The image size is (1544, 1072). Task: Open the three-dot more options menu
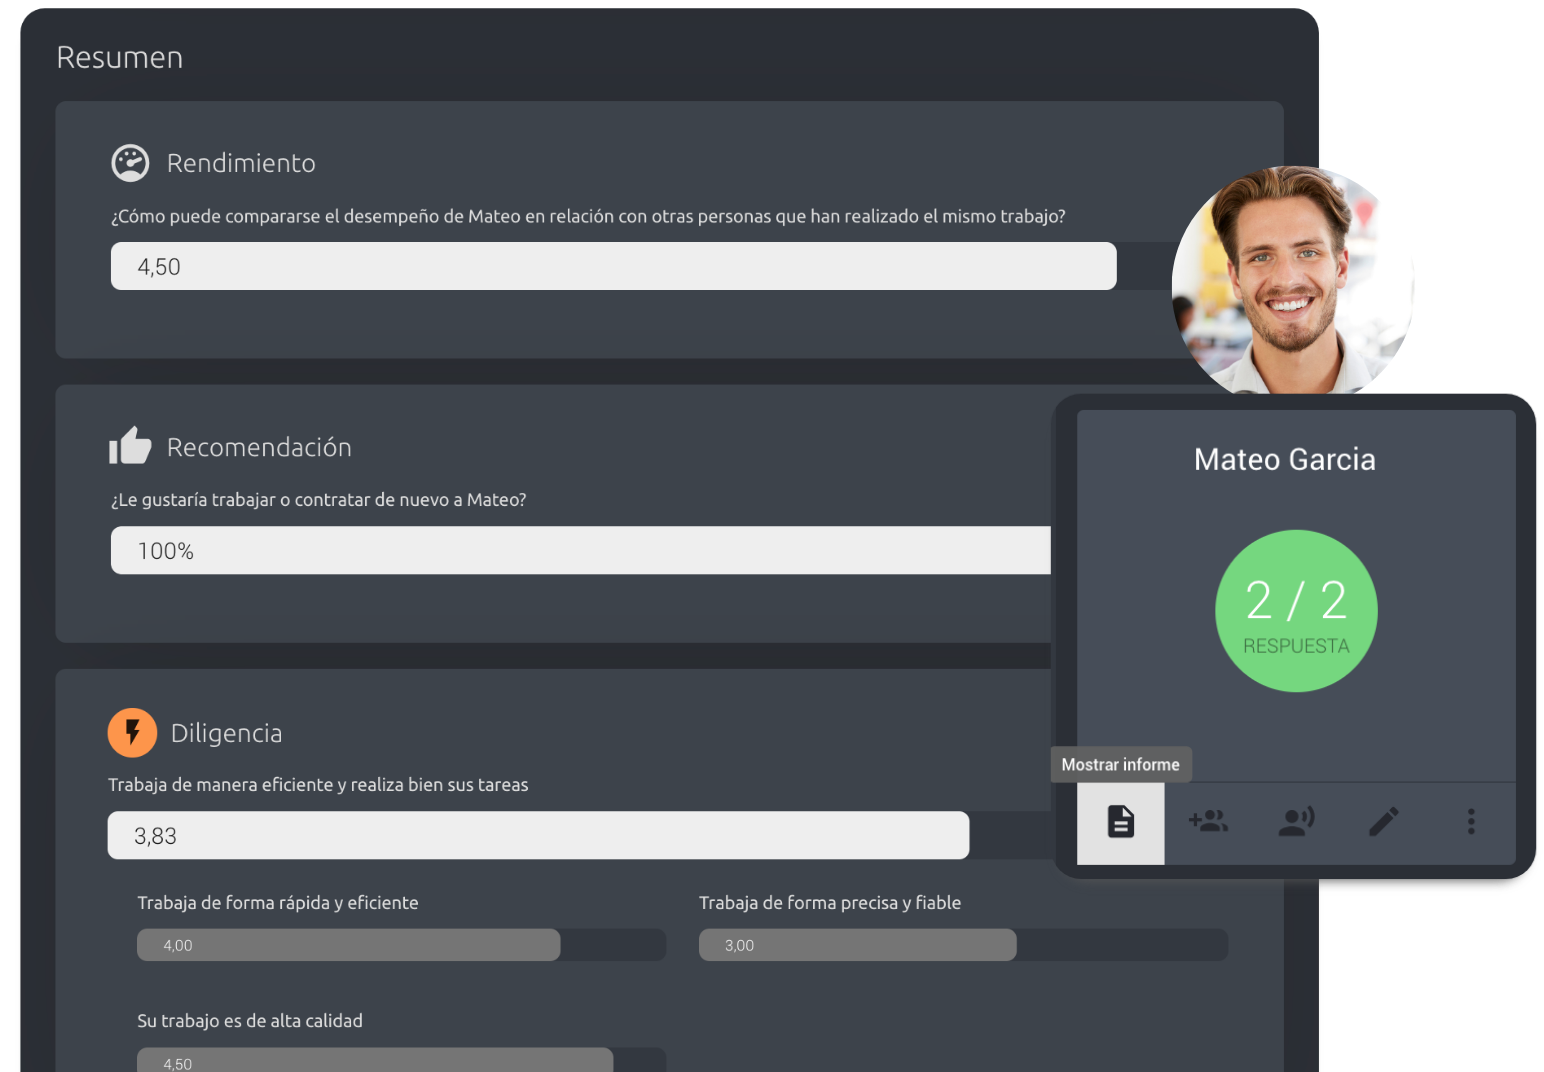click(x=1470, y=822)
